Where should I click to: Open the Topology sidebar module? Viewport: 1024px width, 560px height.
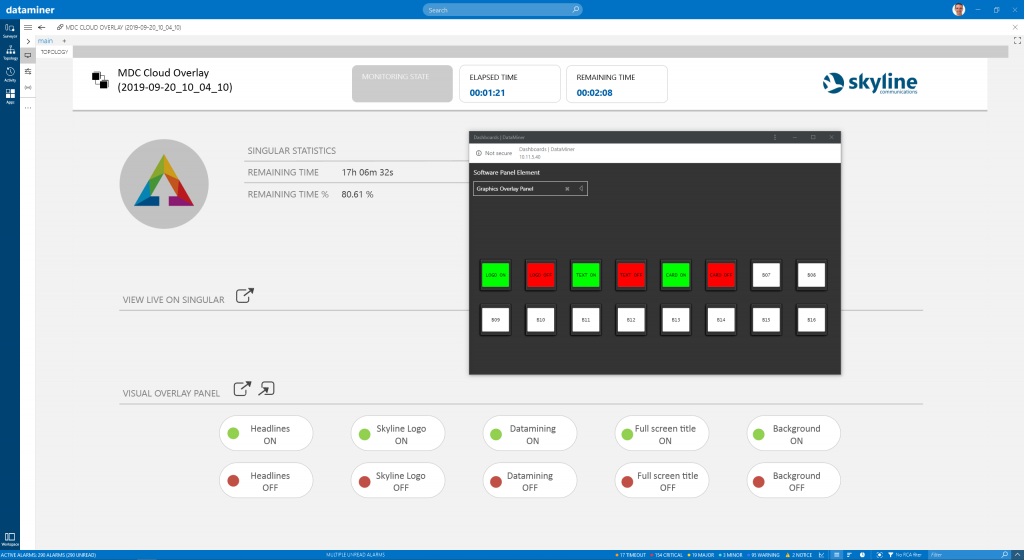pyautogui.click(x=10, y=52)
